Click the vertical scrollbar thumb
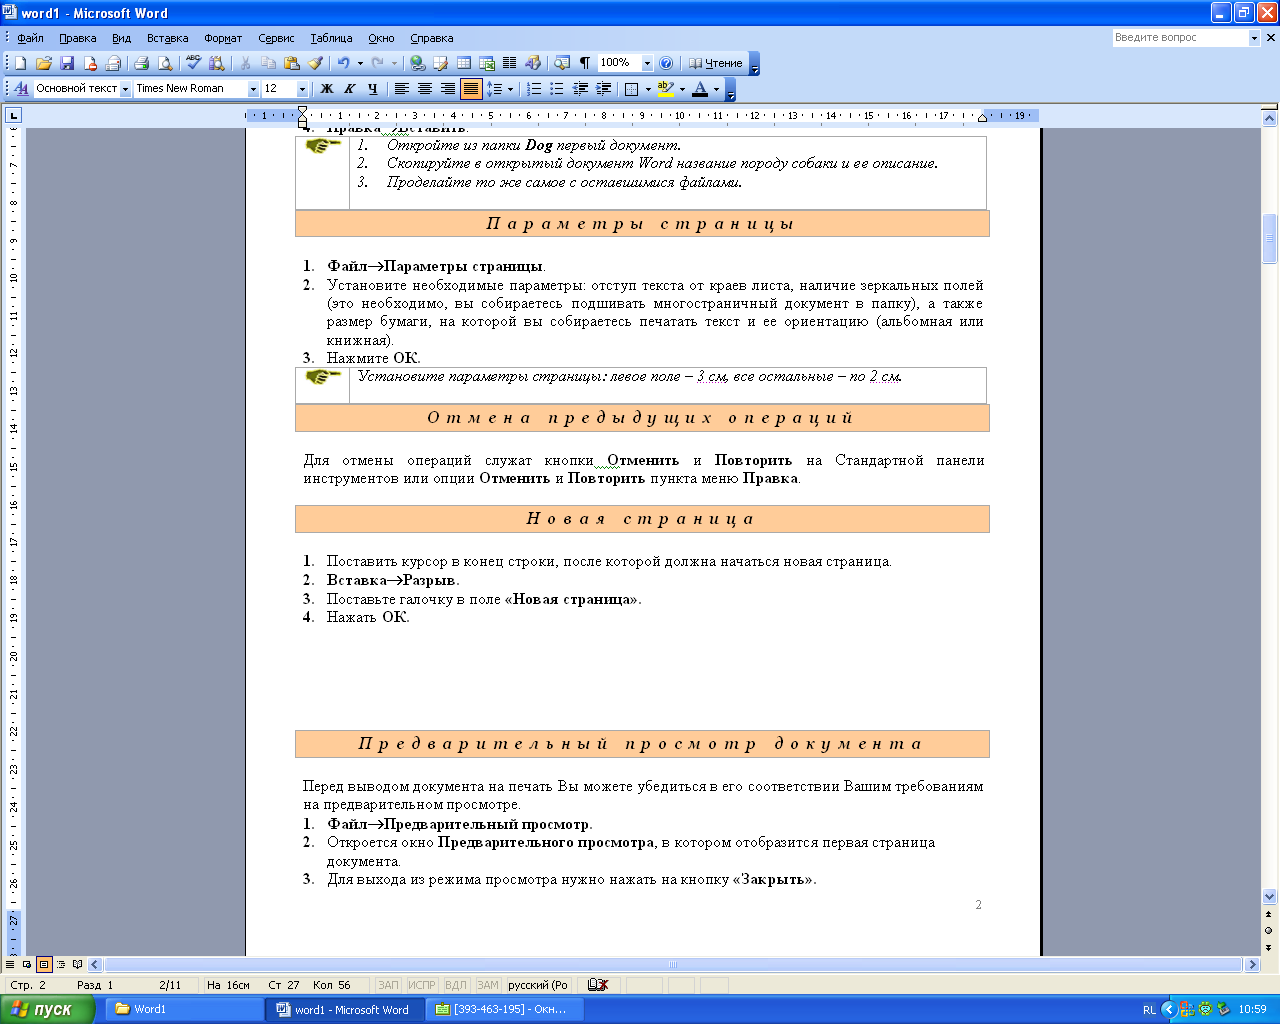1280x1024 pixels. tap(1270, 238)
